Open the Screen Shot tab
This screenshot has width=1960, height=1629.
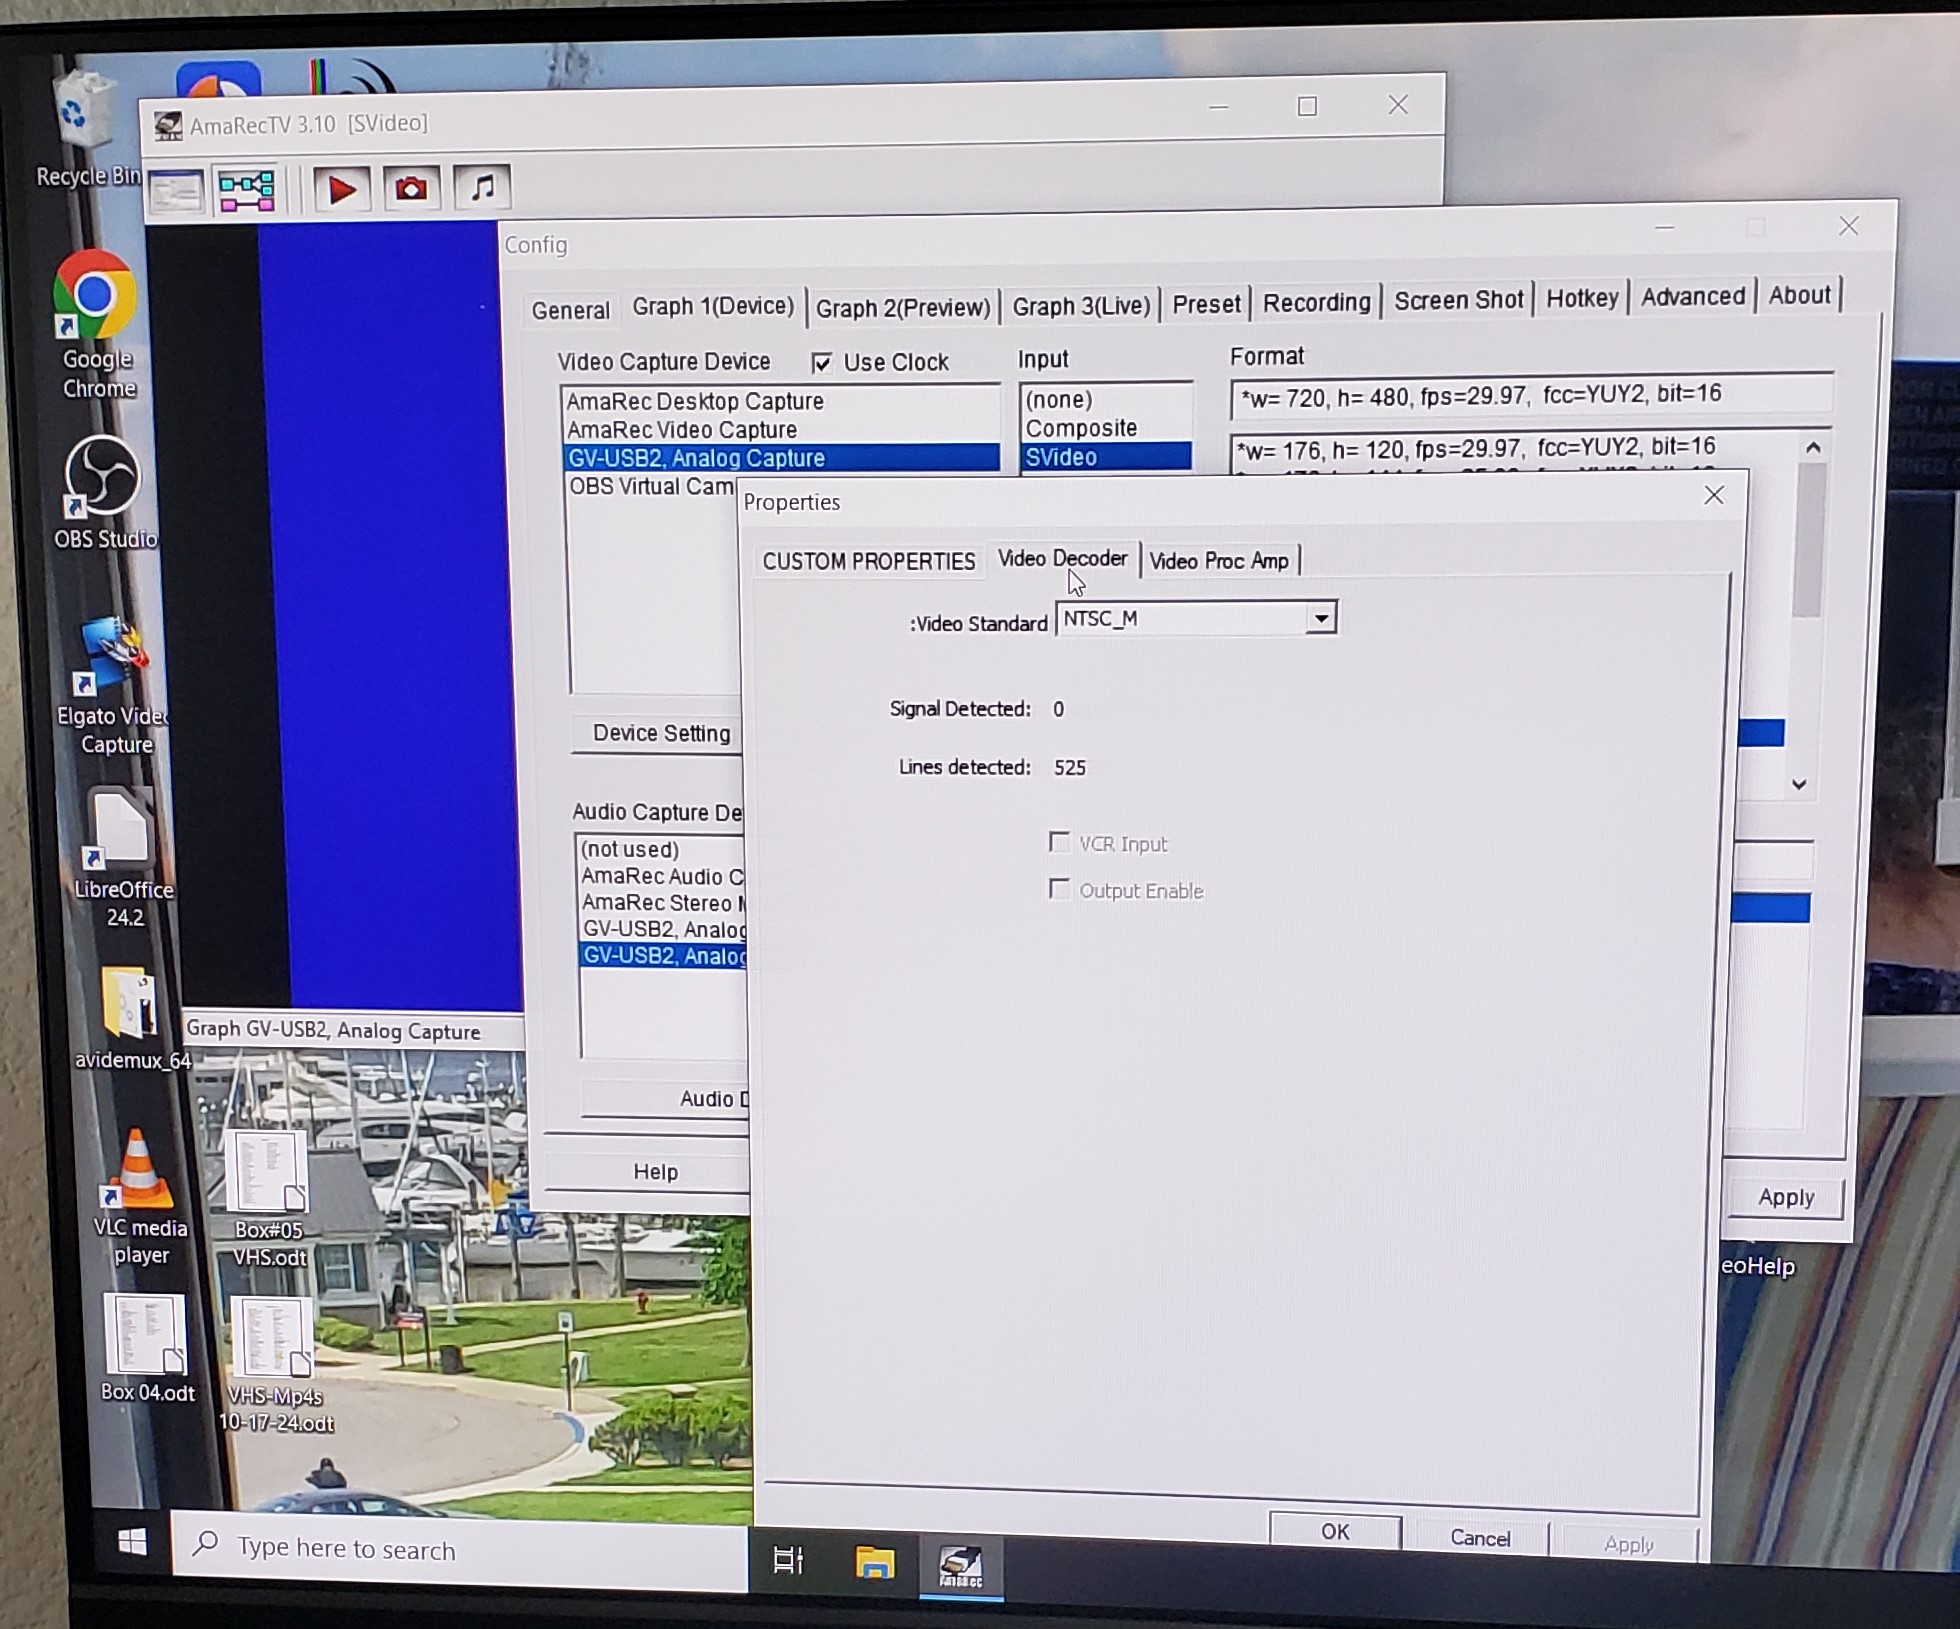pos(1458,300)
